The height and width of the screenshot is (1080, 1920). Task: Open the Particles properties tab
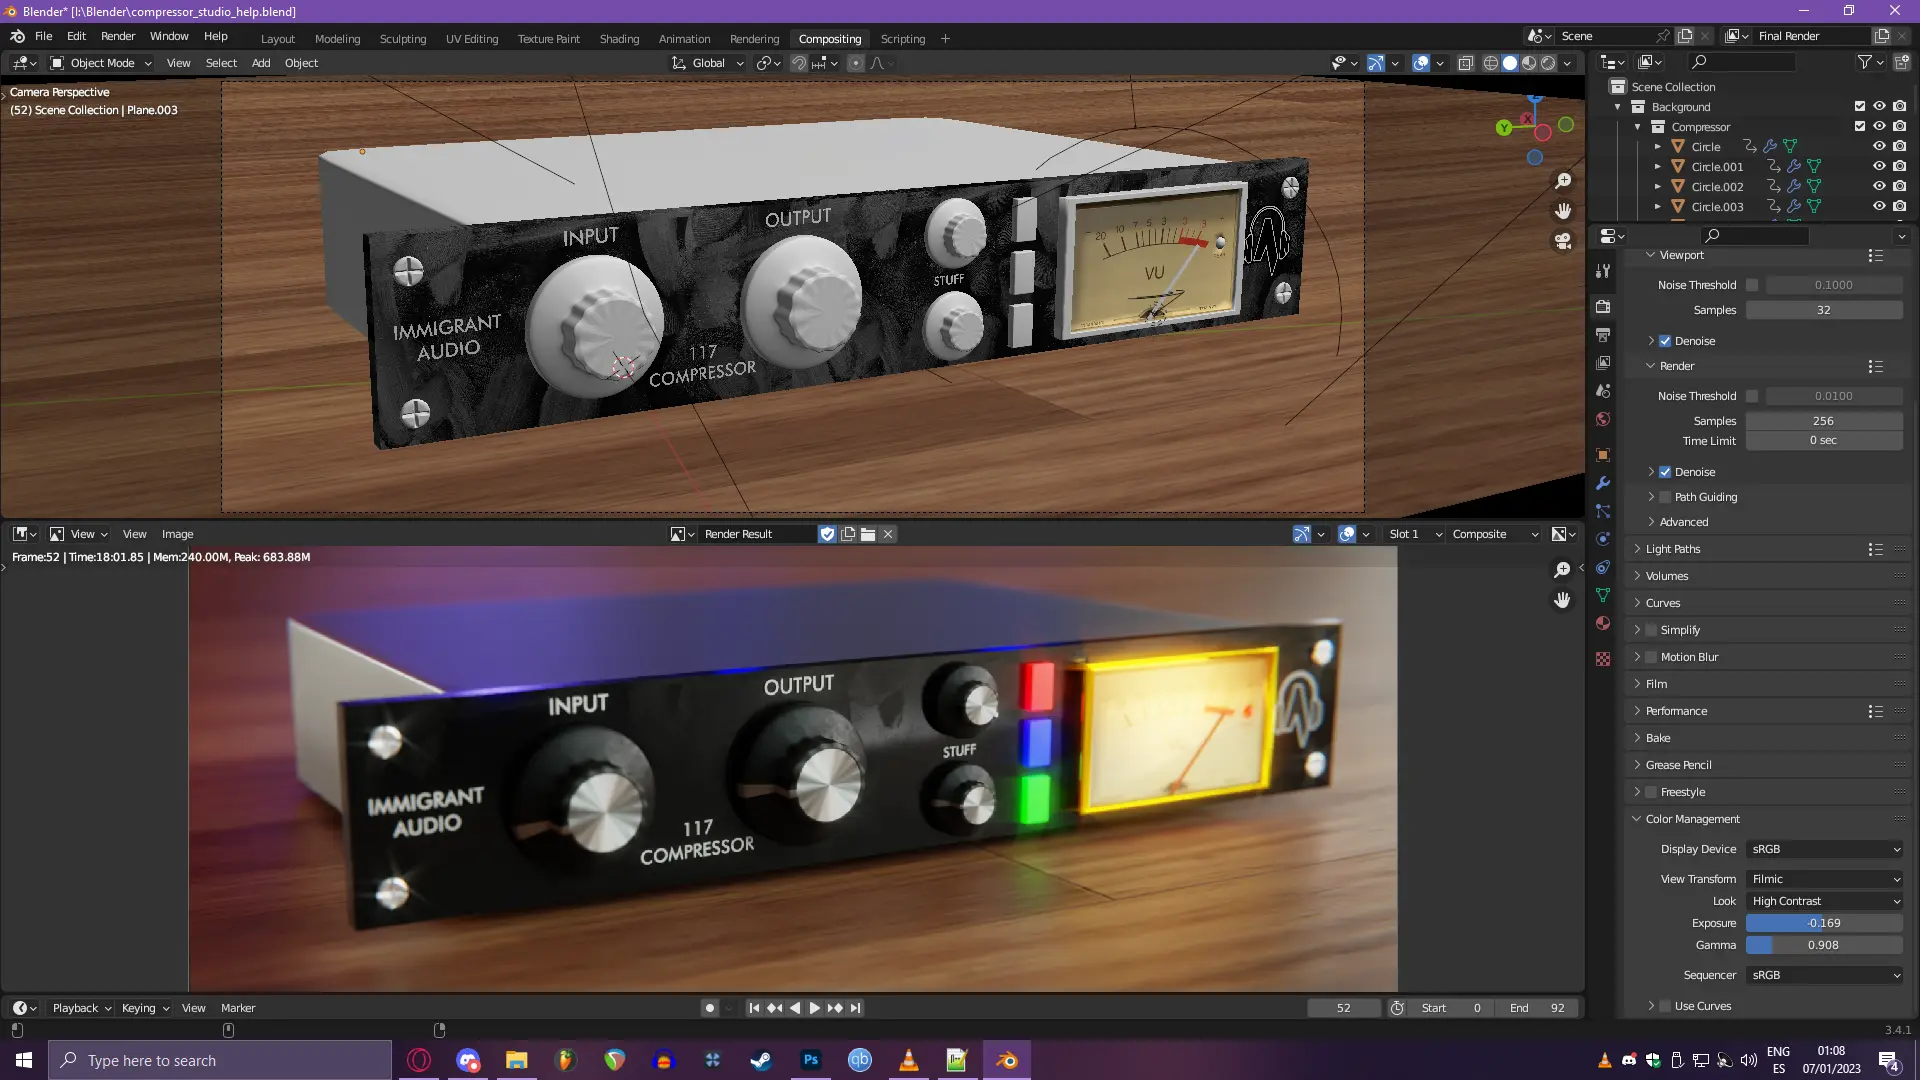click(x=1603, y=511)
